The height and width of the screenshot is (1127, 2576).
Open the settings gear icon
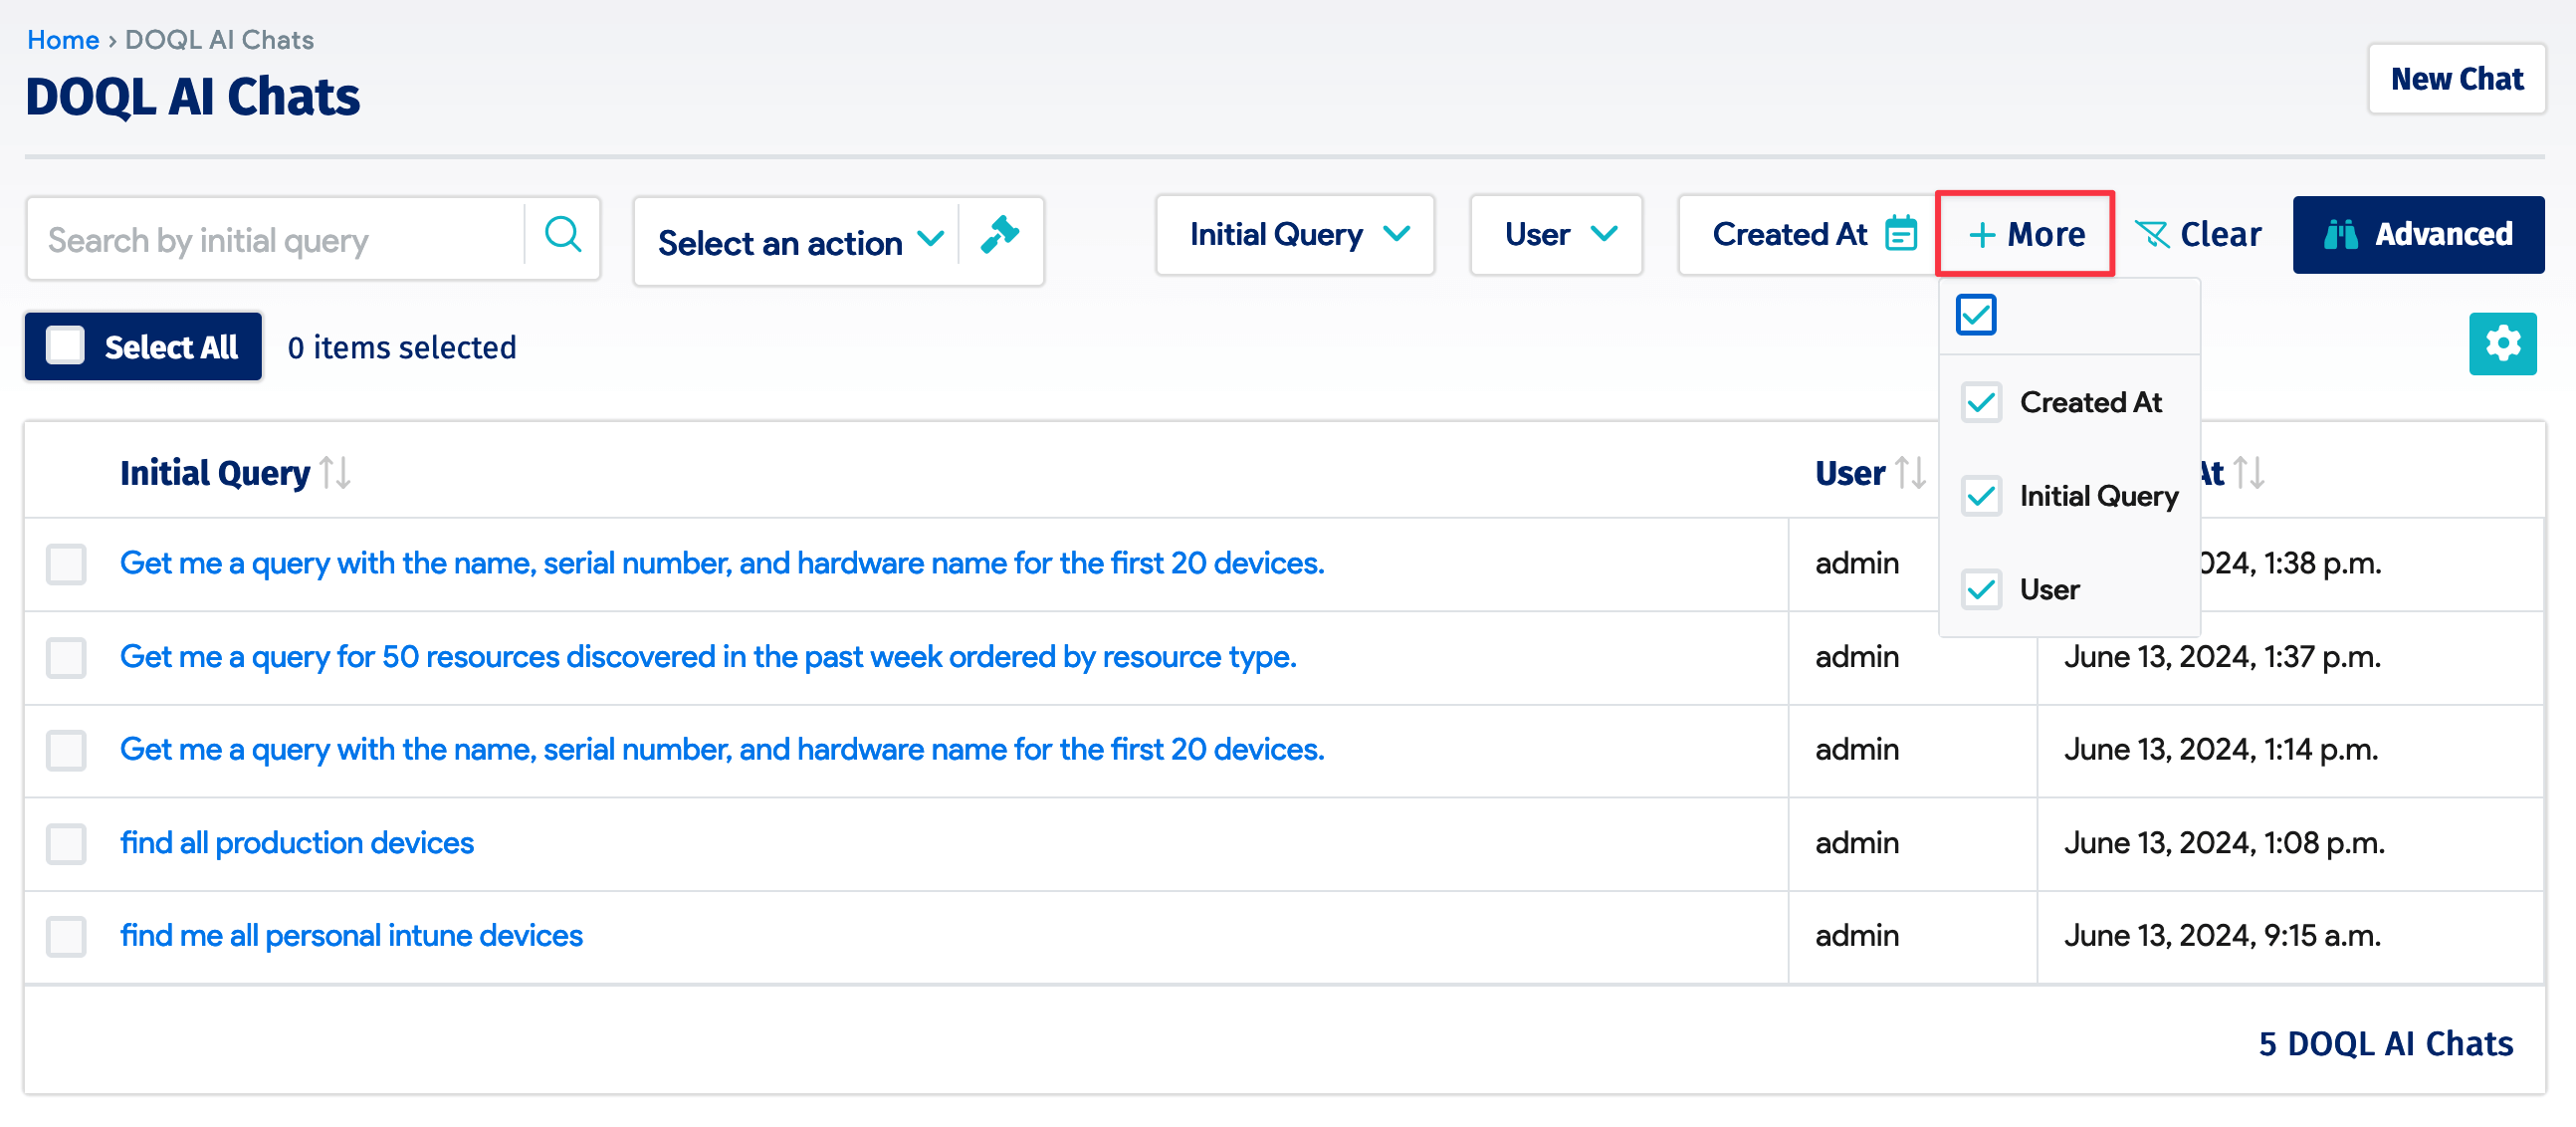pos(2502,344)
